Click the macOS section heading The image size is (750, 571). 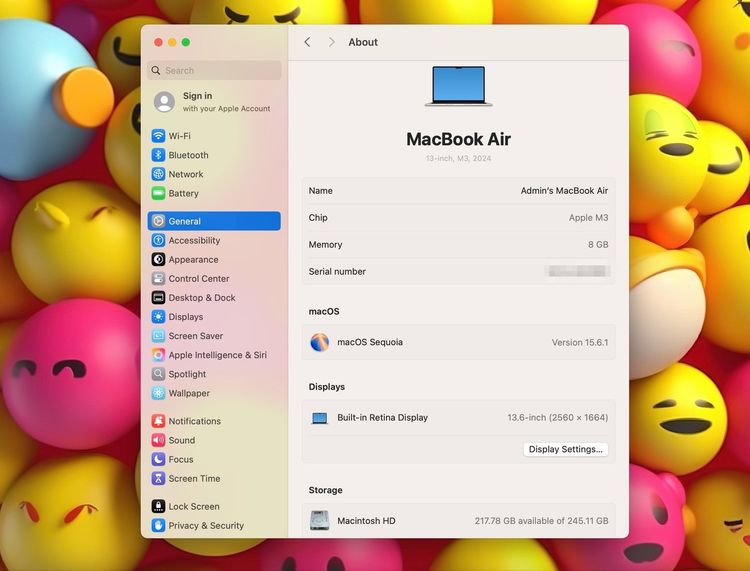click(324, 311)
